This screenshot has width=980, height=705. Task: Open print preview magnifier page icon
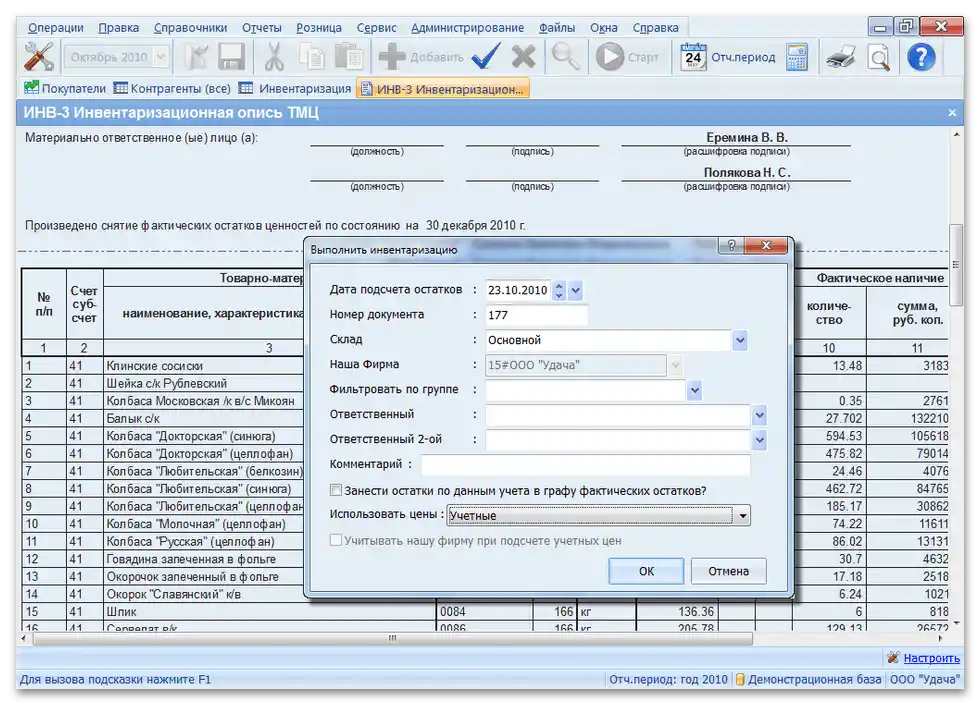coord(878,57)
